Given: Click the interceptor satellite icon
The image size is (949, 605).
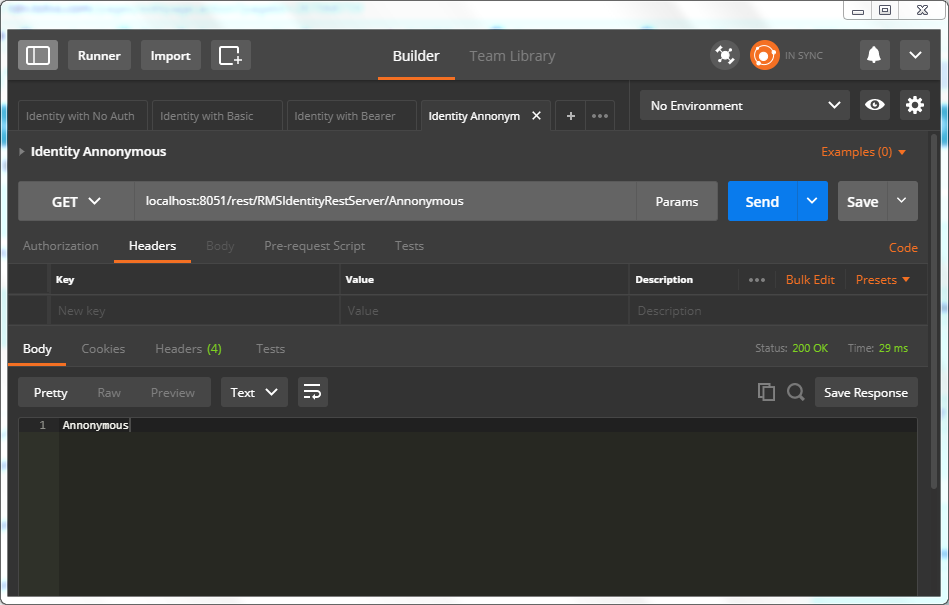Looking at the screenshot, I should tap(724, 55).
